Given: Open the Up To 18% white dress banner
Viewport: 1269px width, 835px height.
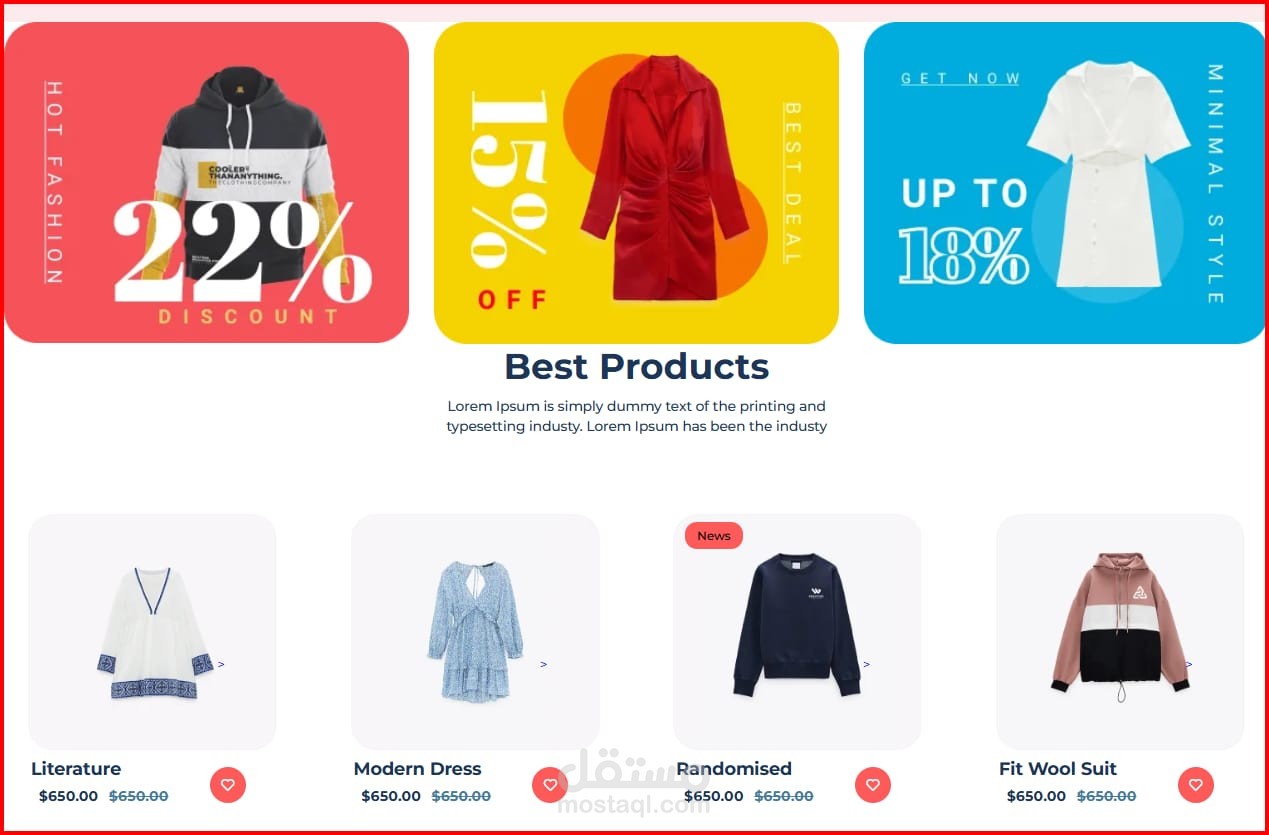Looking at the screenshot, I should click(x=1064, y=182).
